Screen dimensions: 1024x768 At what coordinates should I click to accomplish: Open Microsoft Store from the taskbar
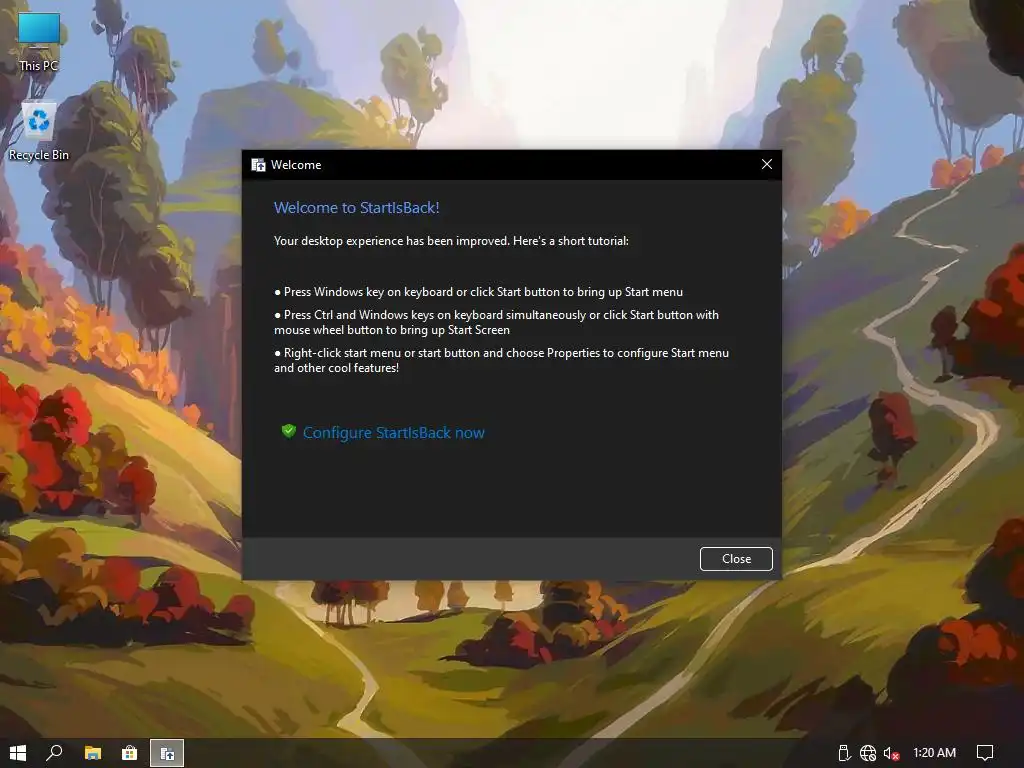pyautogui.click(x=130, y=753)
